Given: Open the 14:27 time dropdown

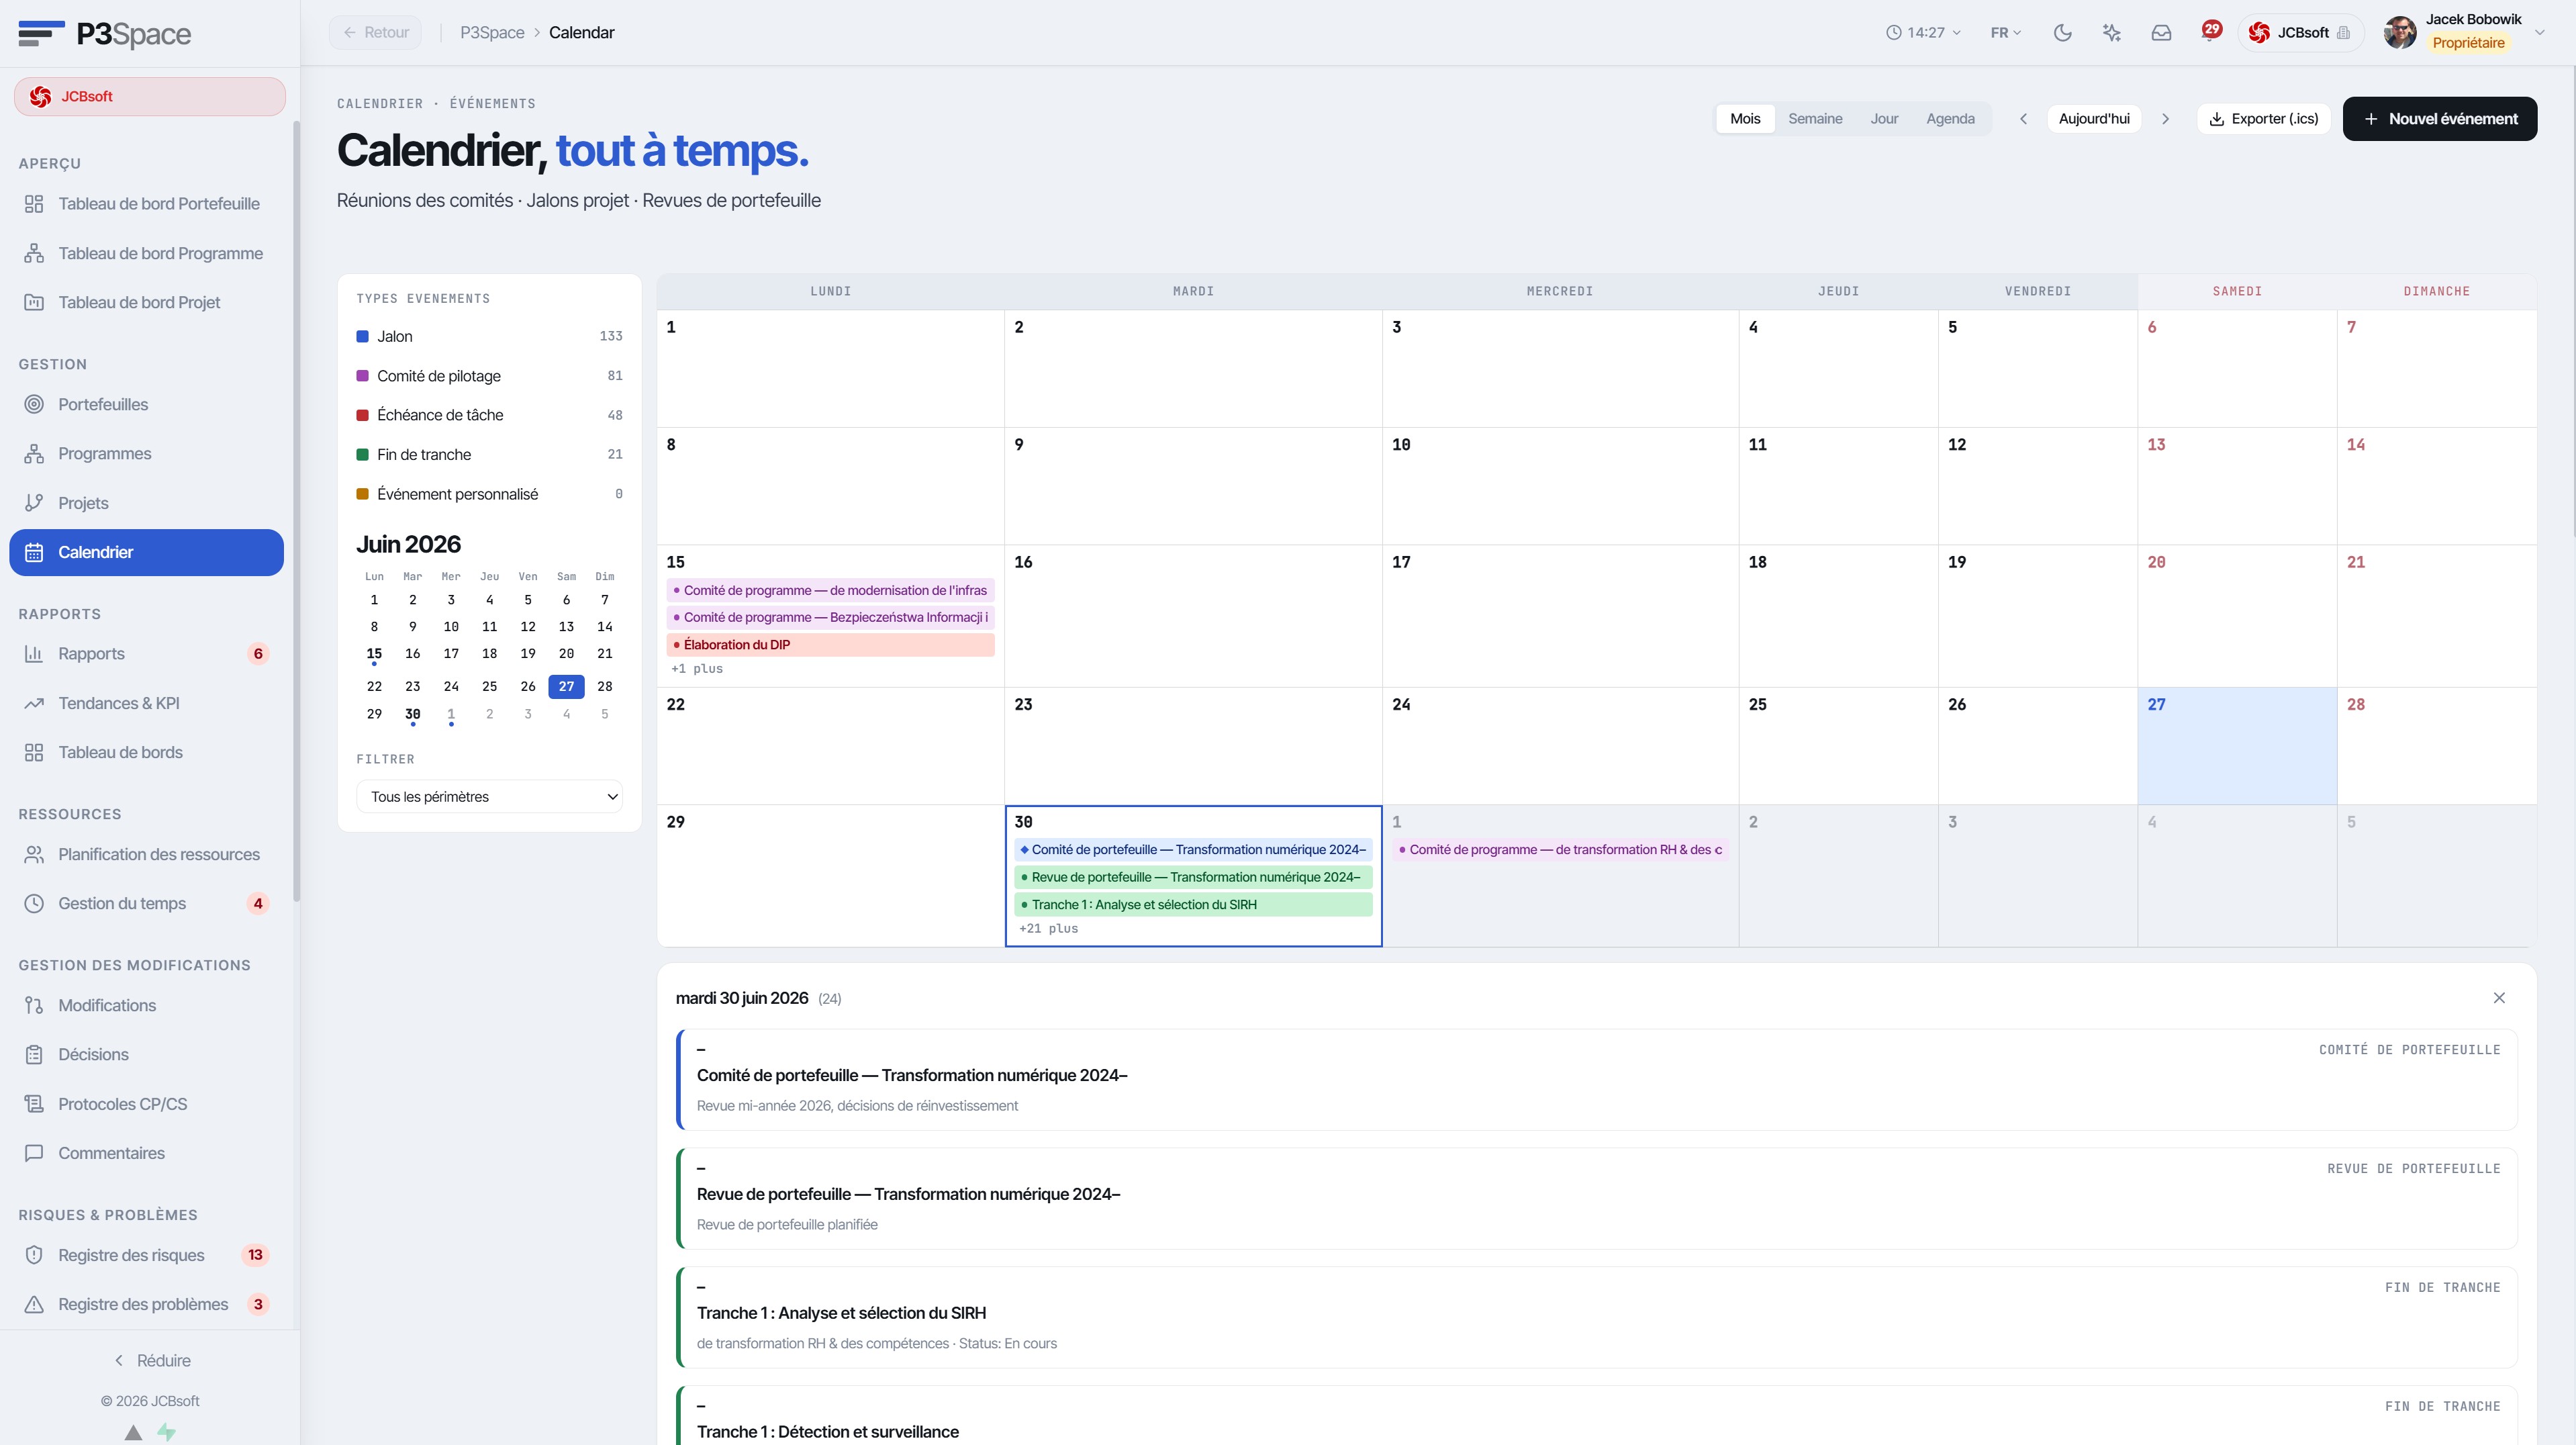Looking at the screenshot, I should tap(1922, 33).
